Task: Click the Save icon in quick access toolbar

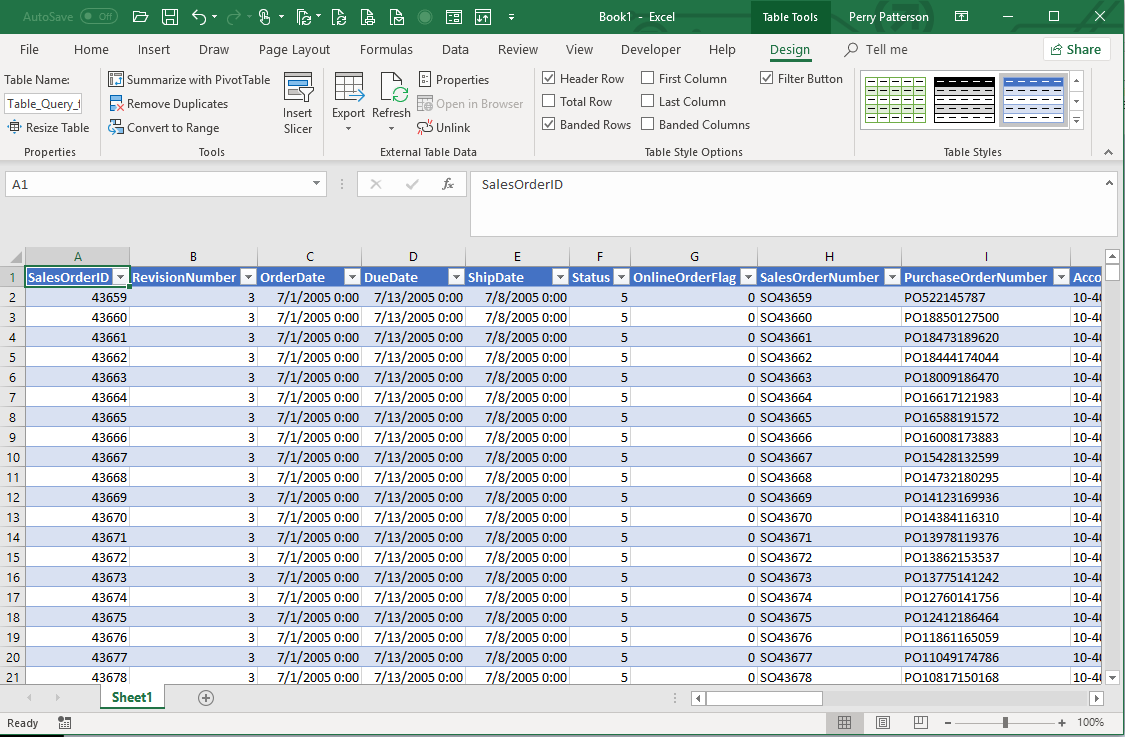Action: pyautogui.click(x=170, y=17)
